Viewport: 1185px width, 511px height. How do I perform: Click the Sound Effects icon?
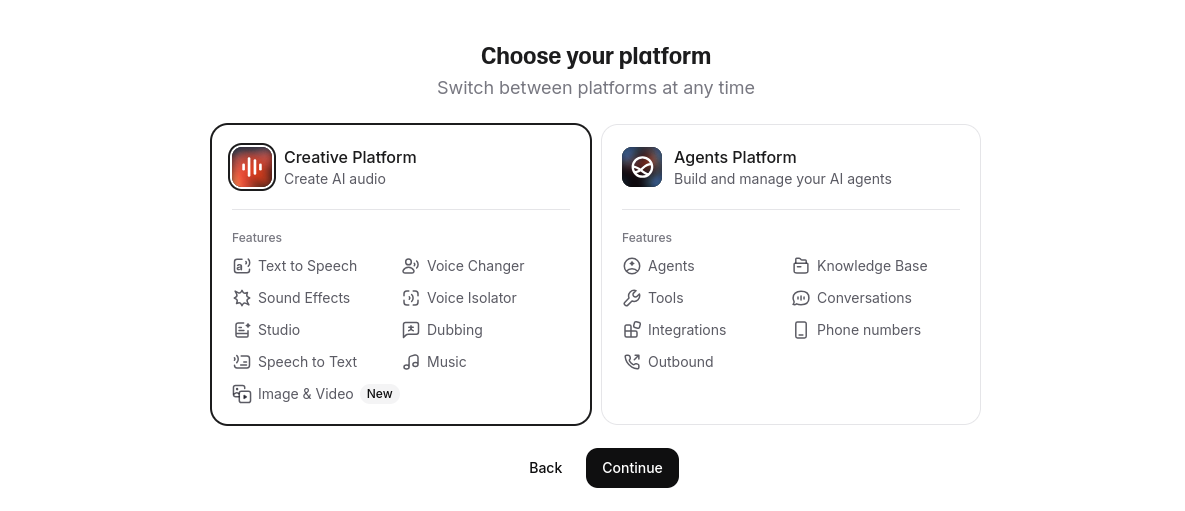(x=242, y=298)
